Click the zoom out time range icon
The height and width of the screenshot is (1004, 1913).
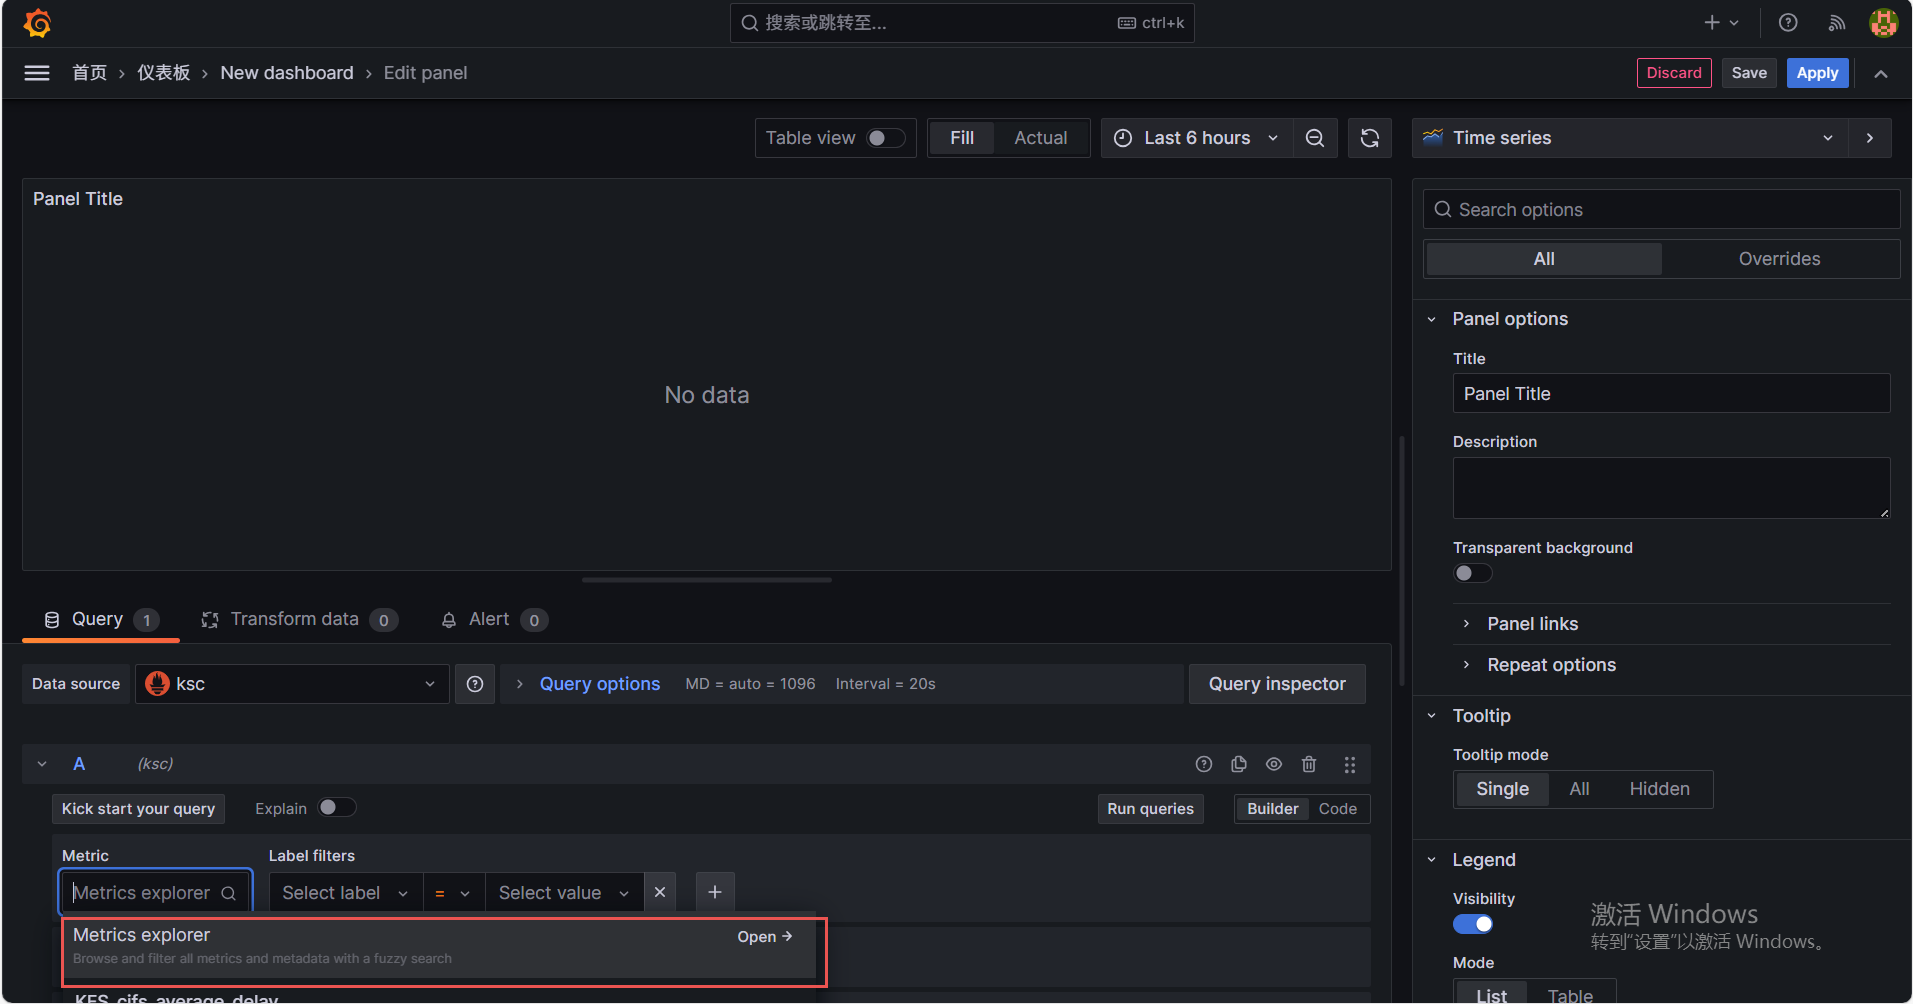[x=1315, y=138]
